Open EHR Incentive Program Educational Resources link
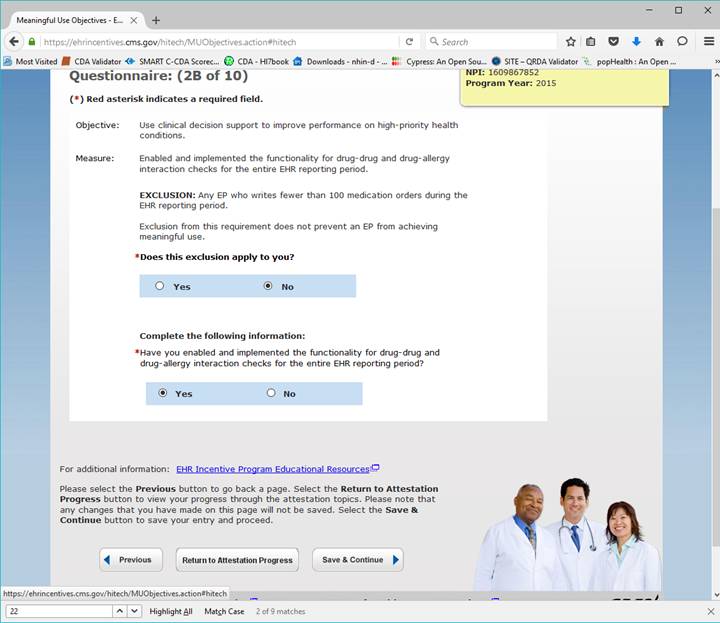Image resolution: width=720 pixels, height=623 pixels. point(273,468)
